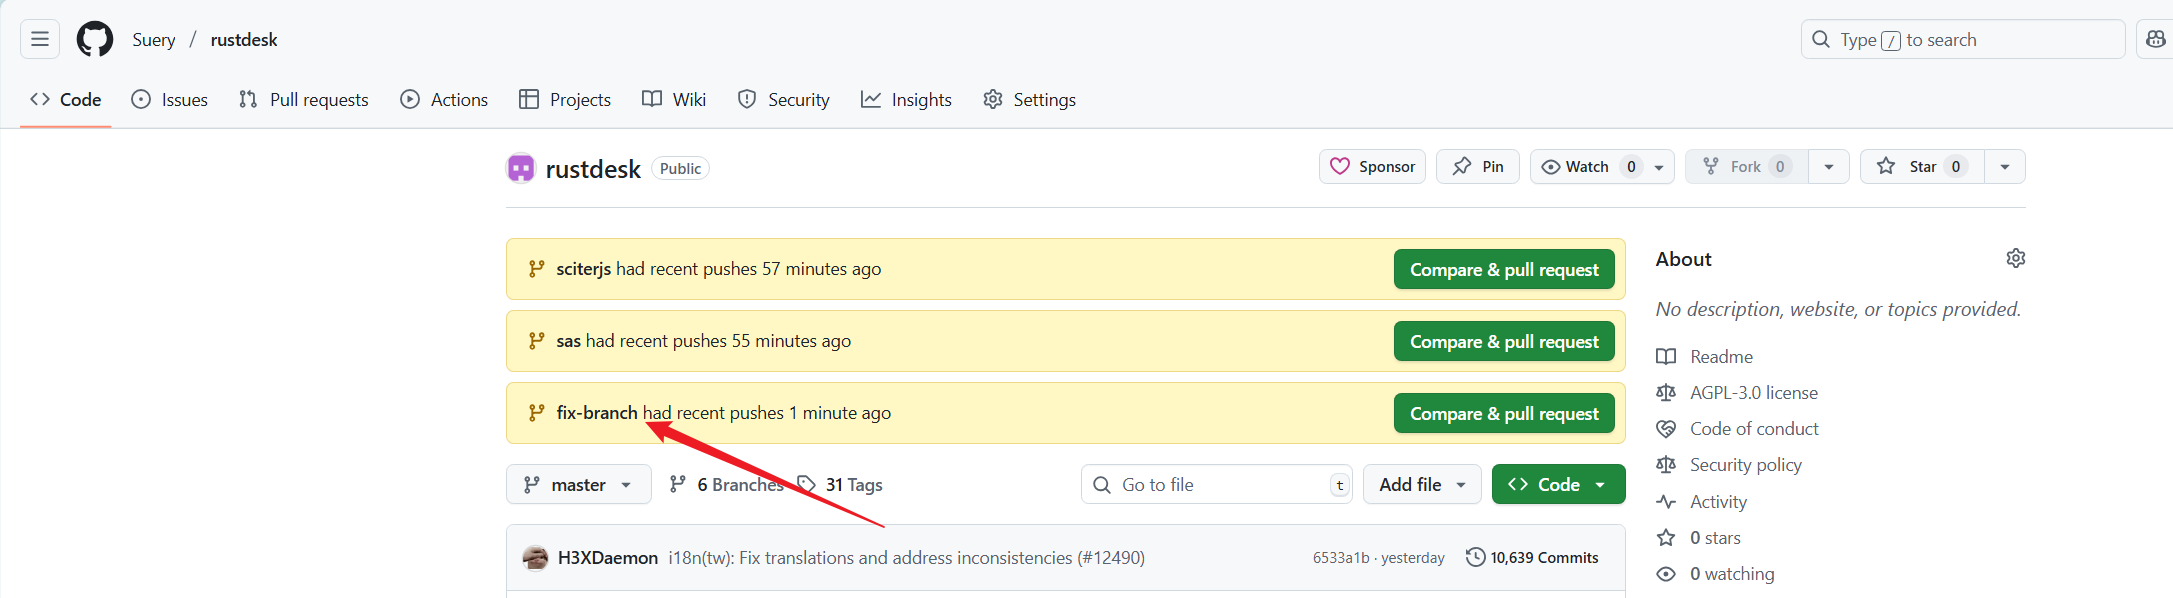Click the rustdesk repository avatar icon

coord(521,168)
